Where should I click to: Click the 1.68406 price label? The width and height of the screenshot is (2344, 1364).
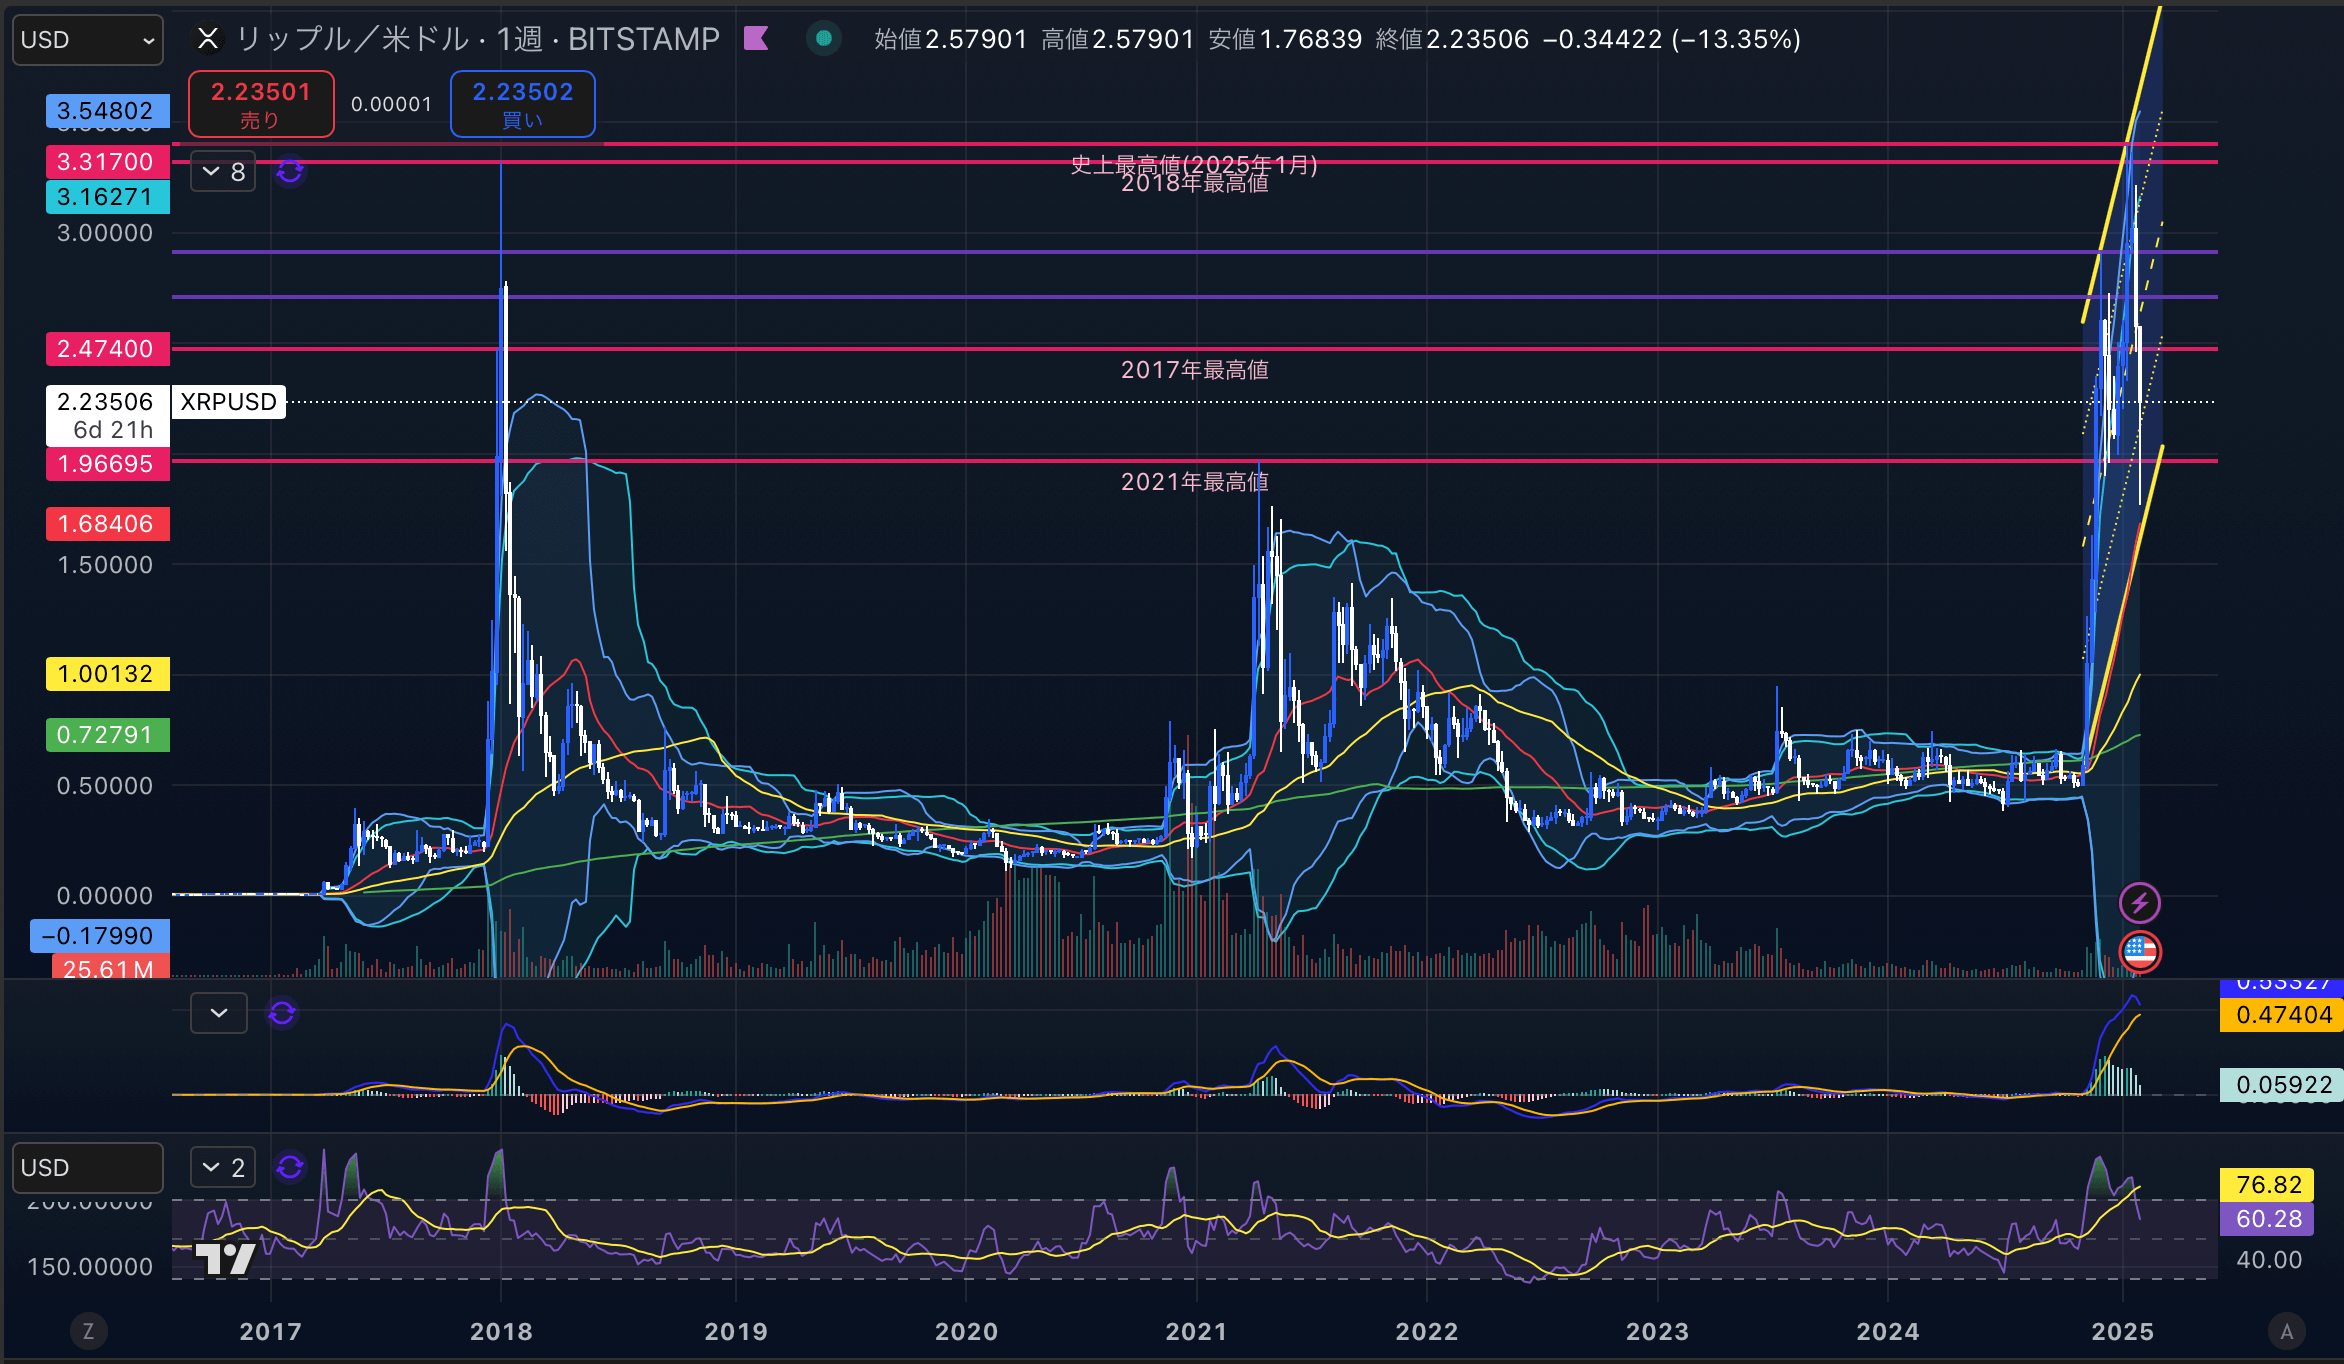108,524
